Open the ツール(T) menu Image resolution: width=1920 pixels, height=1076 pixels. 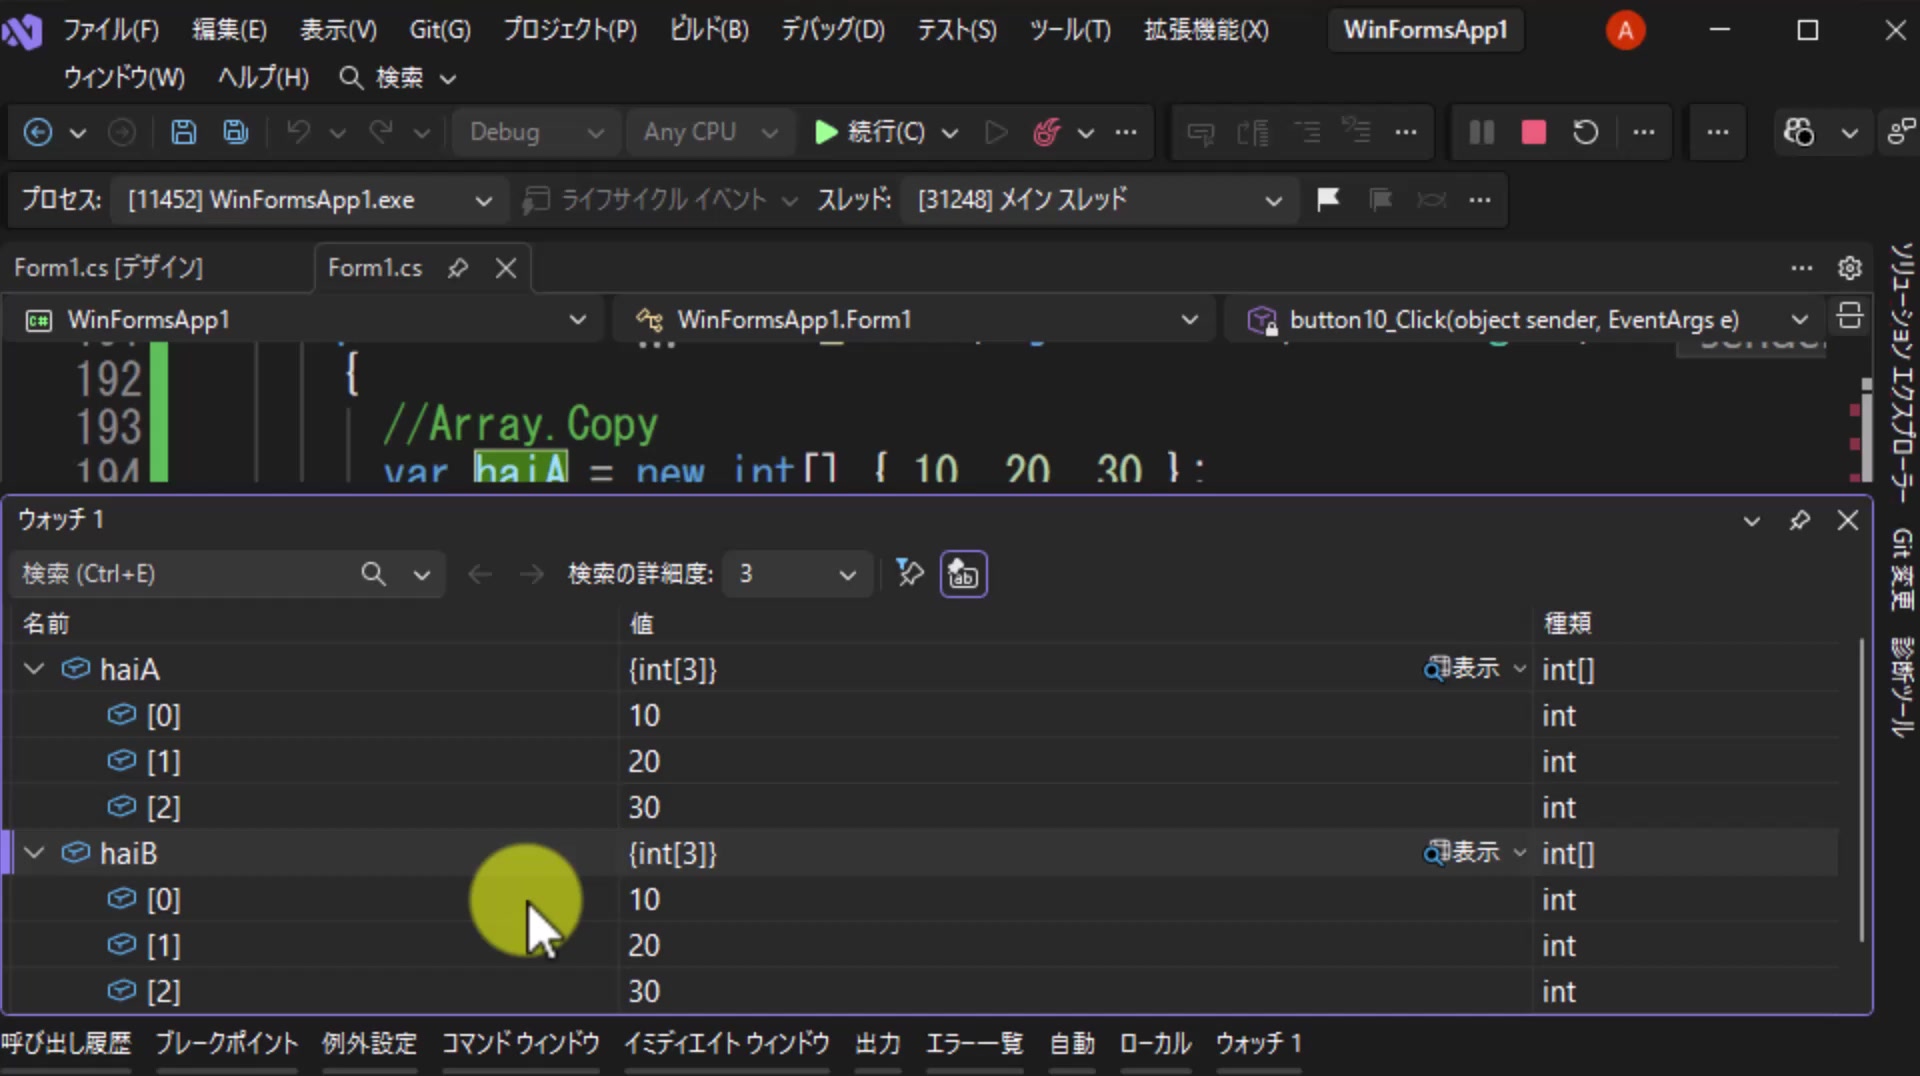1070,29
